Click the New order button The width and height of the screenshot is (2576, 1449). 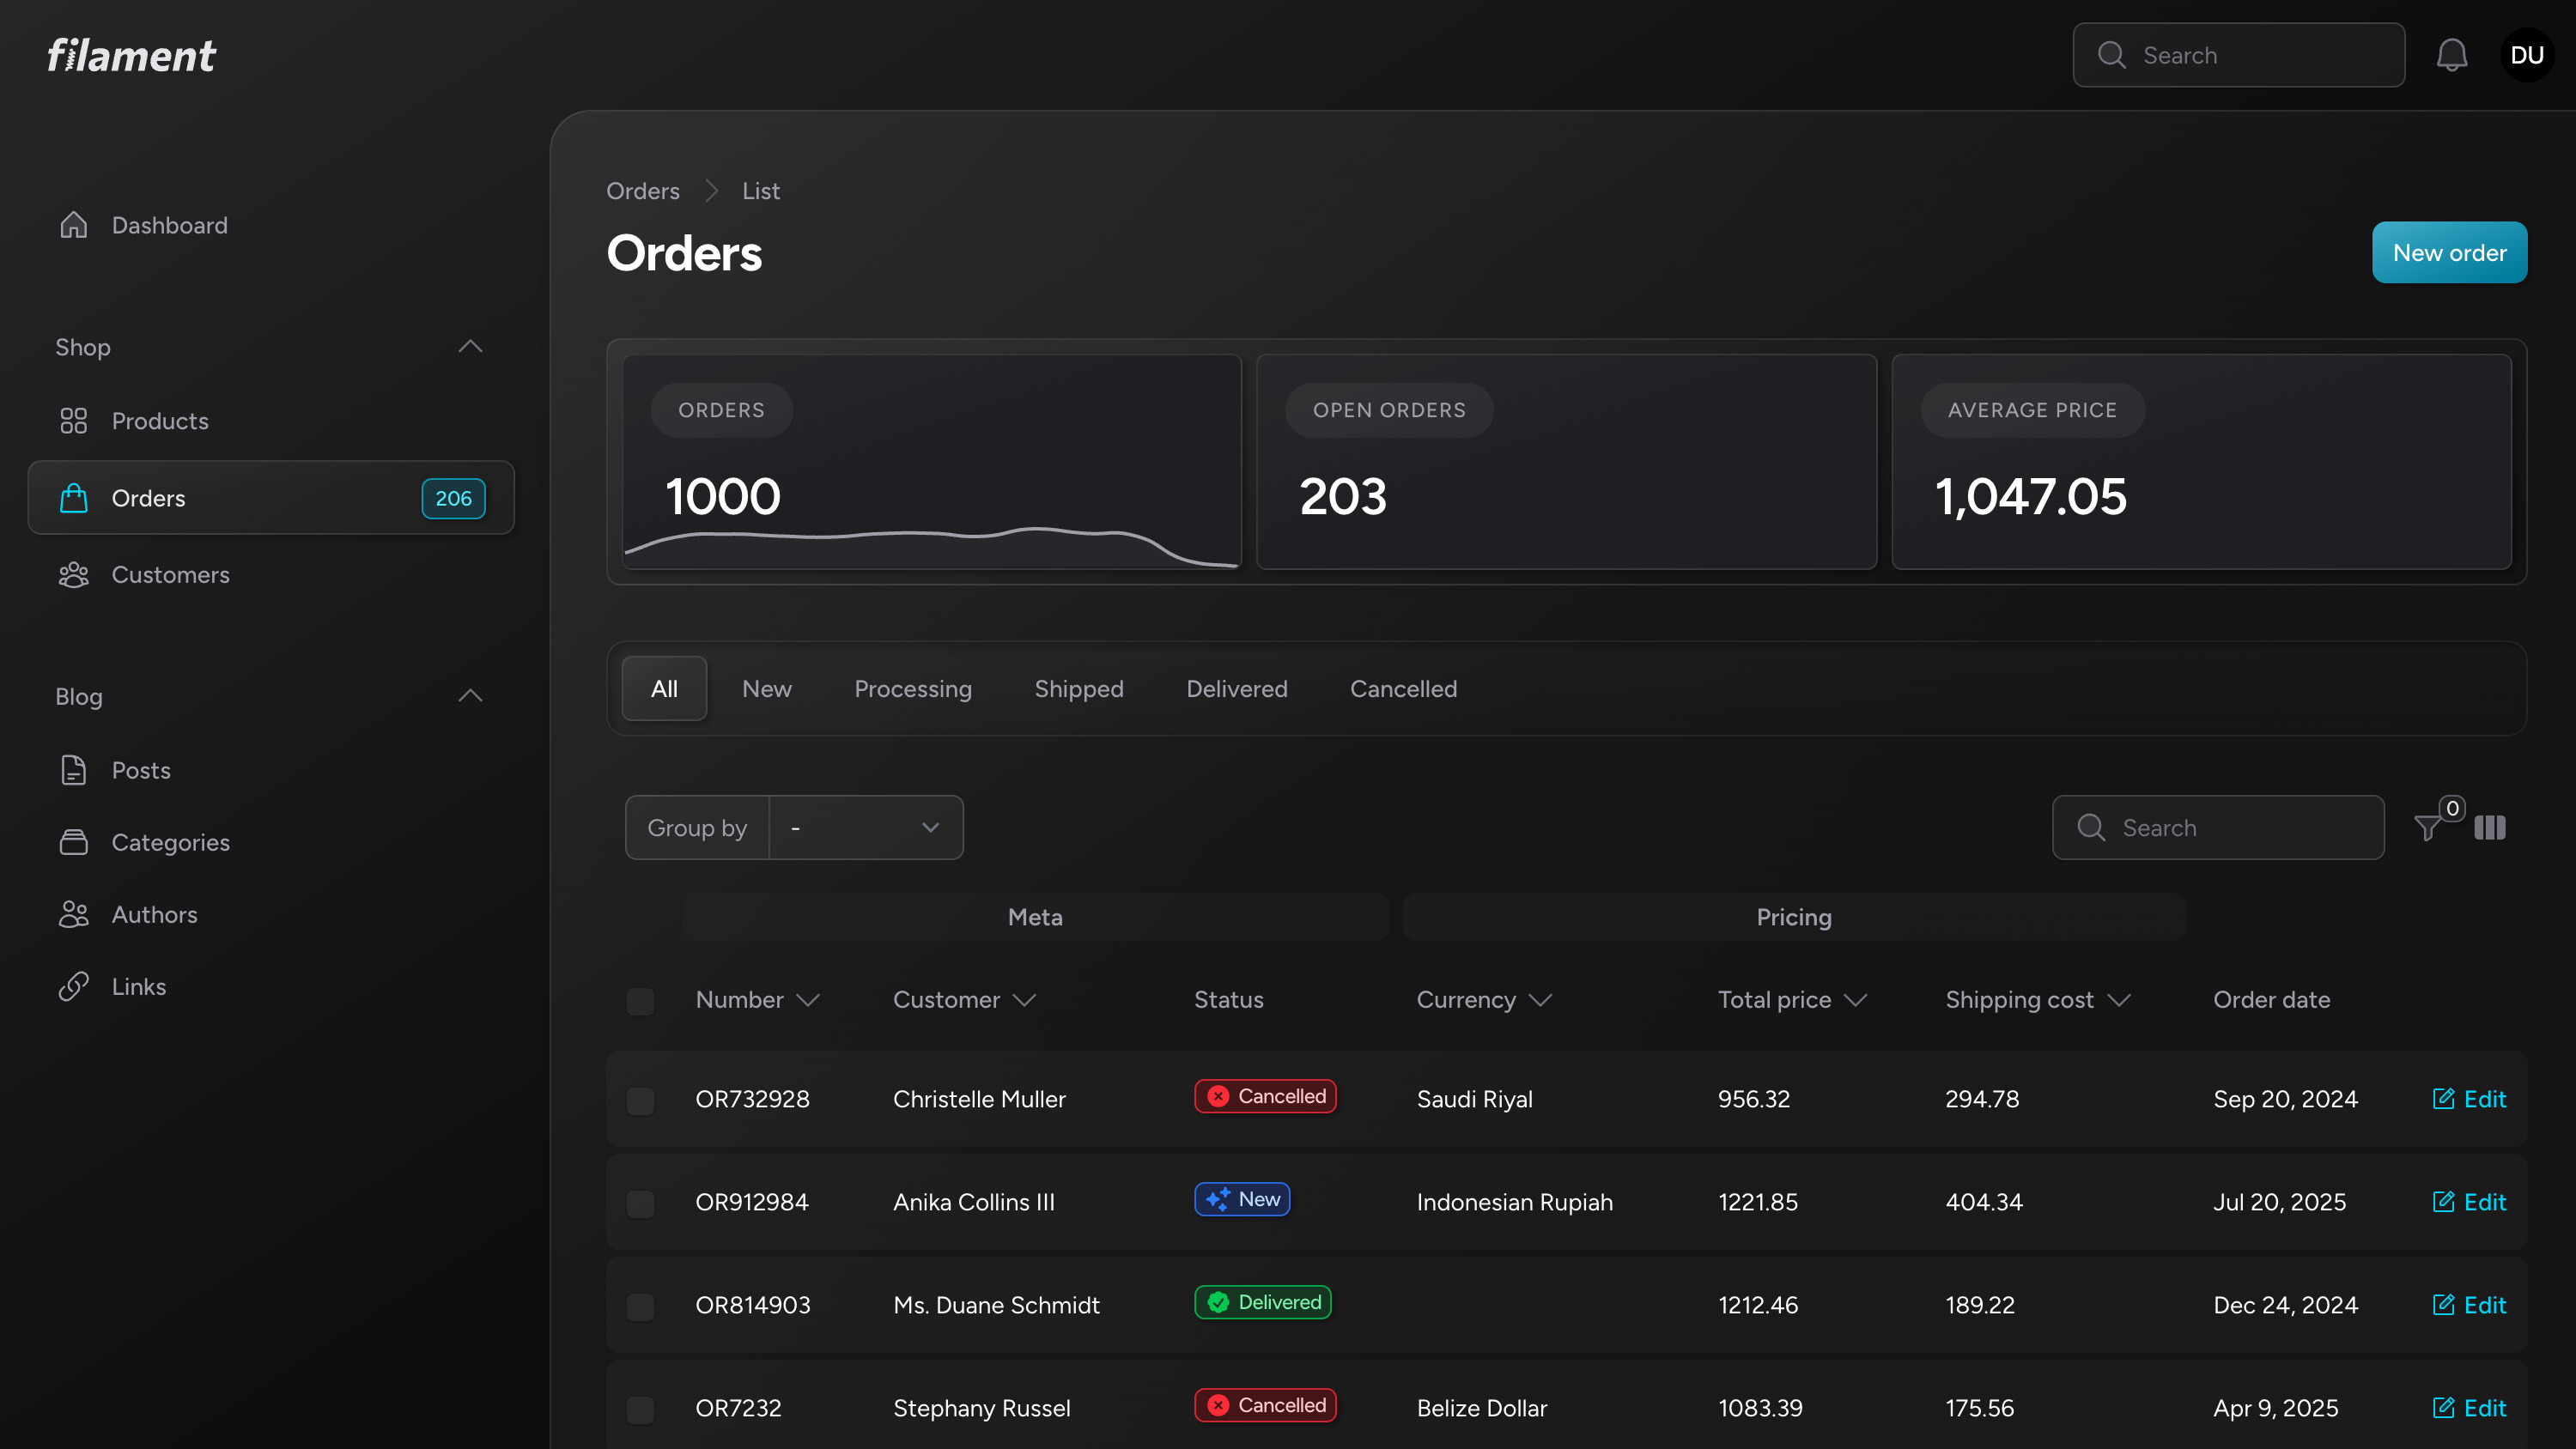2449,253
